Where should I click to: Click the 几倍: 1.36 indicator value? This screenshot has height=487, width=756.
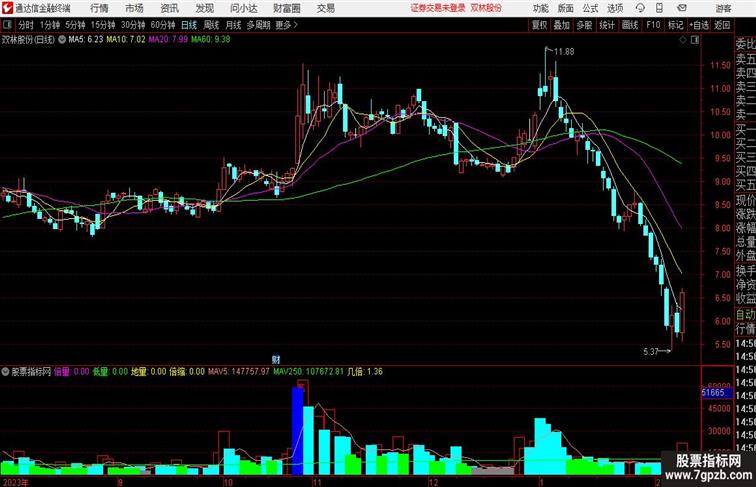point(365,372)
